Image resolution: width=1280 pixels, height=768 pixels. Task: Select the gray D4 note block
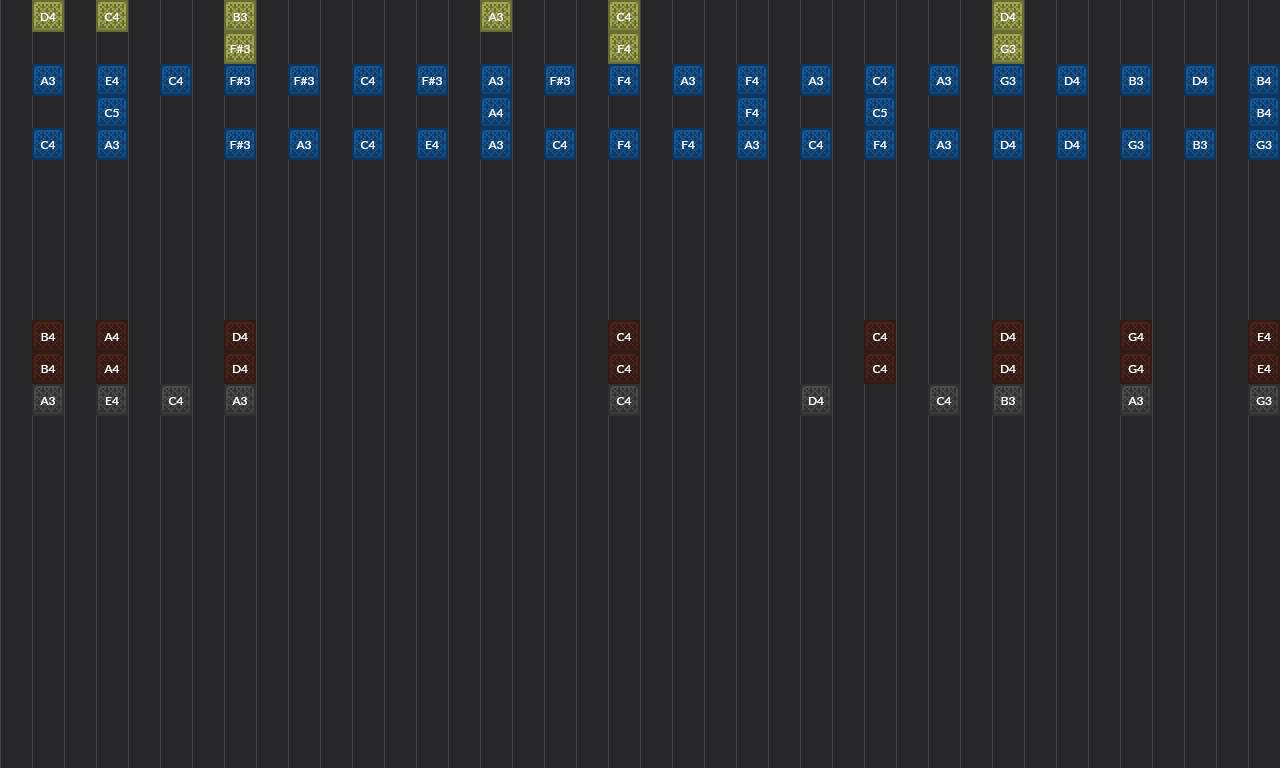click(x=816, y=401)
